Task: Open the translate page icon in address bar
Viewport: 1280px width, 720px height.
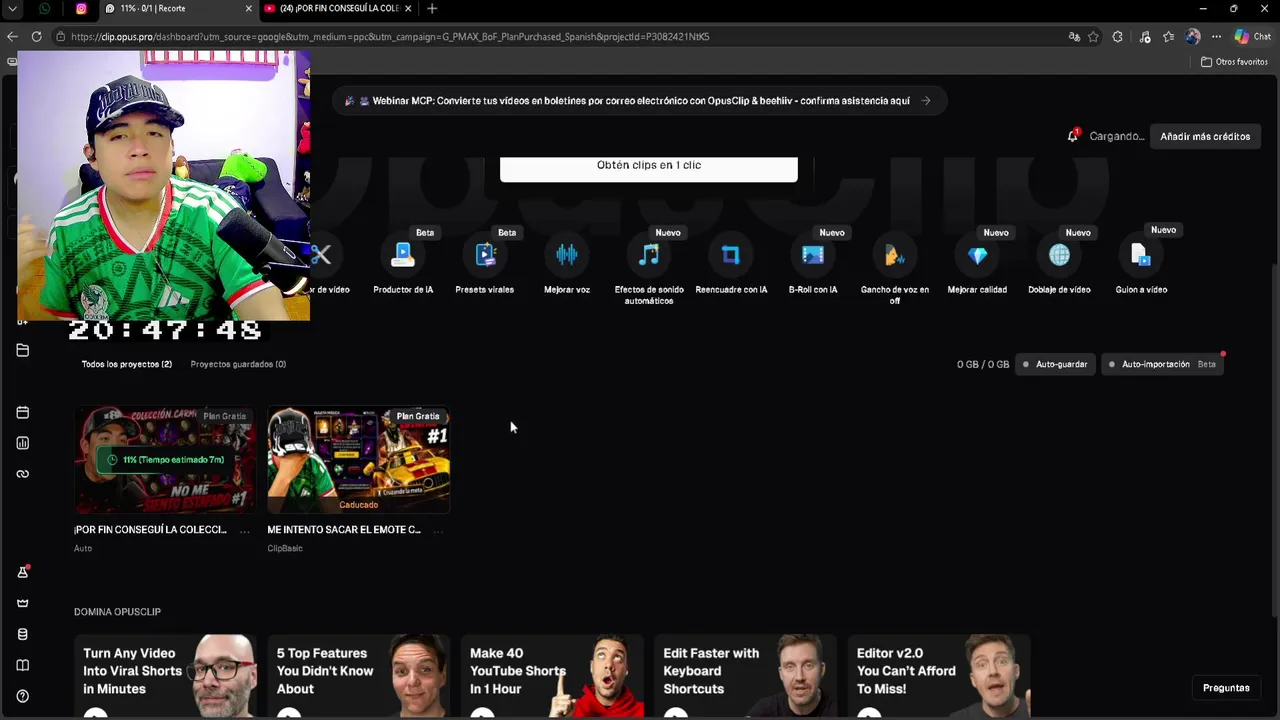Action: (x=1074, y=37)
